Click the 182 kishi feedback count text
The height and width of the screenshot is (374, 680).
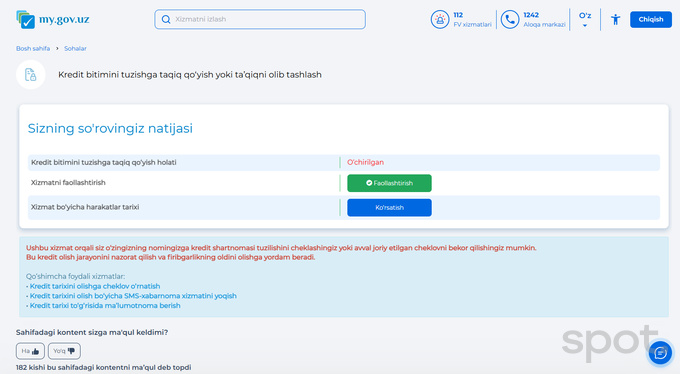tap(104, 367)
